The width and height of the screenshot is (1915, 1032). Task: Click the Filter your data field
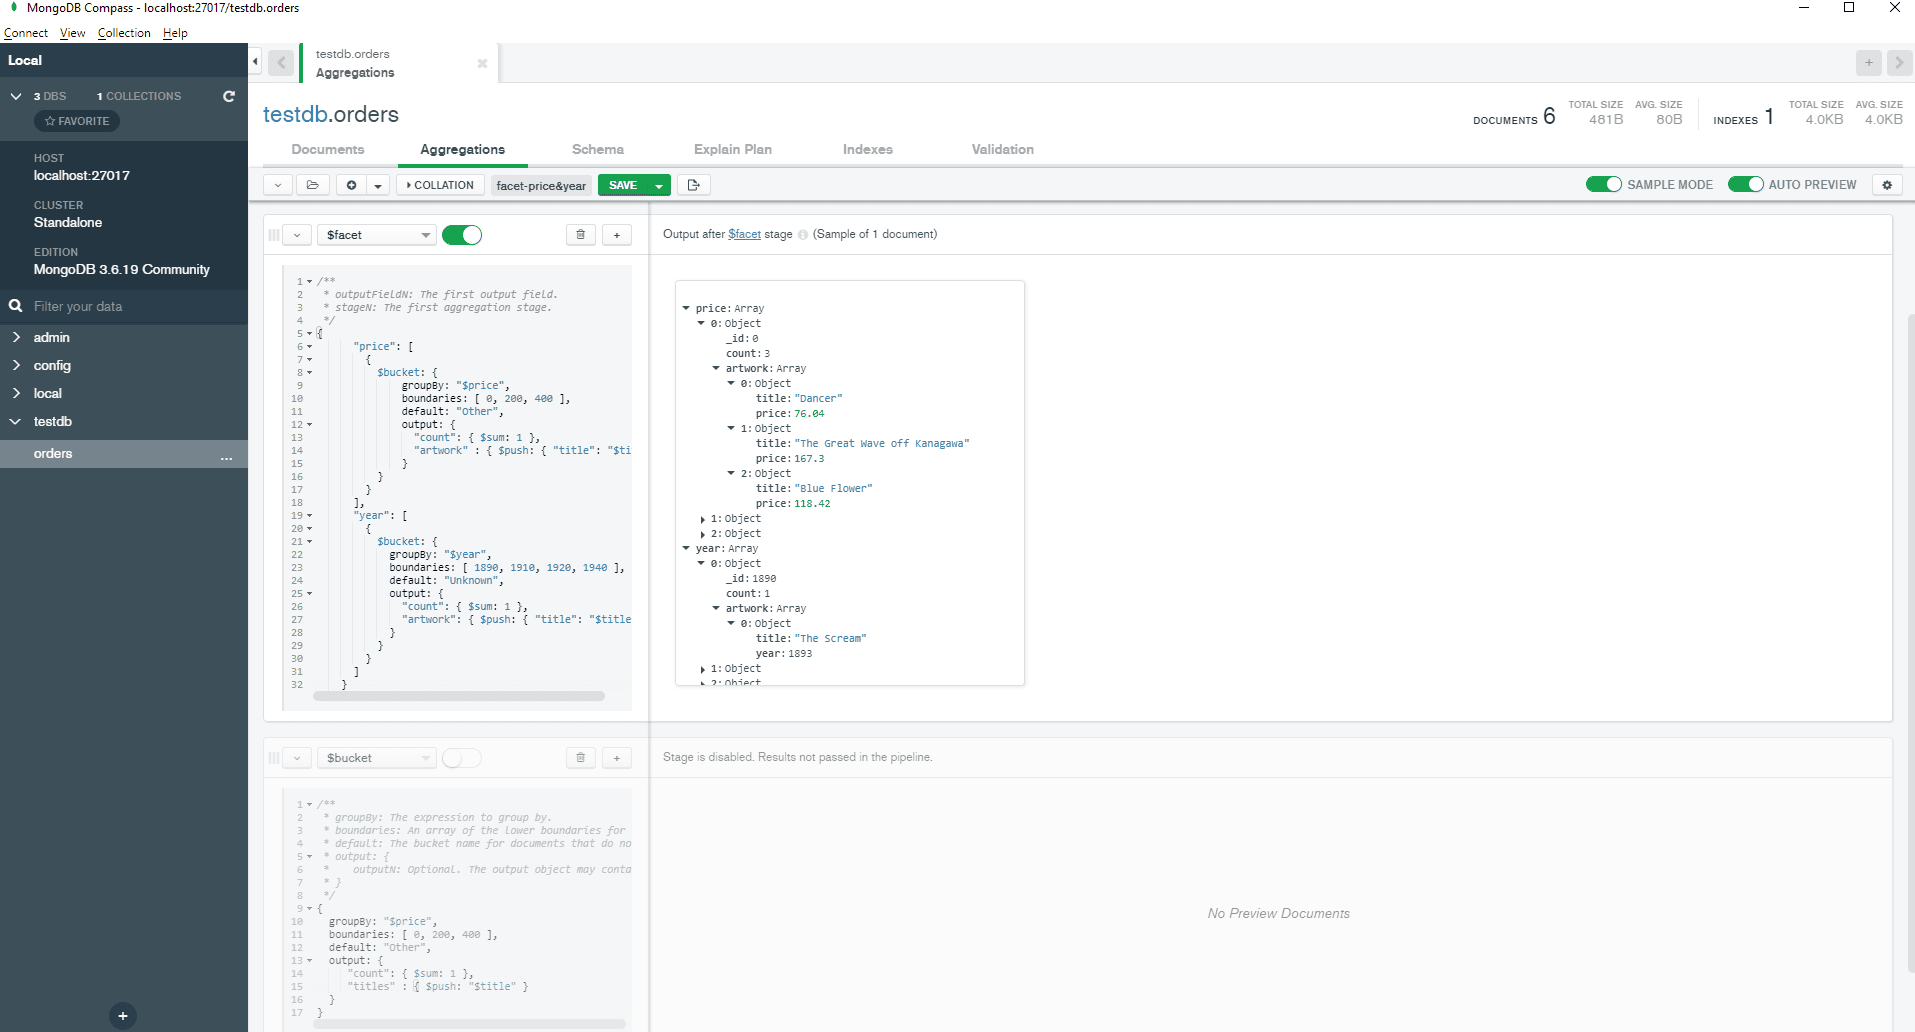point(130,306)
